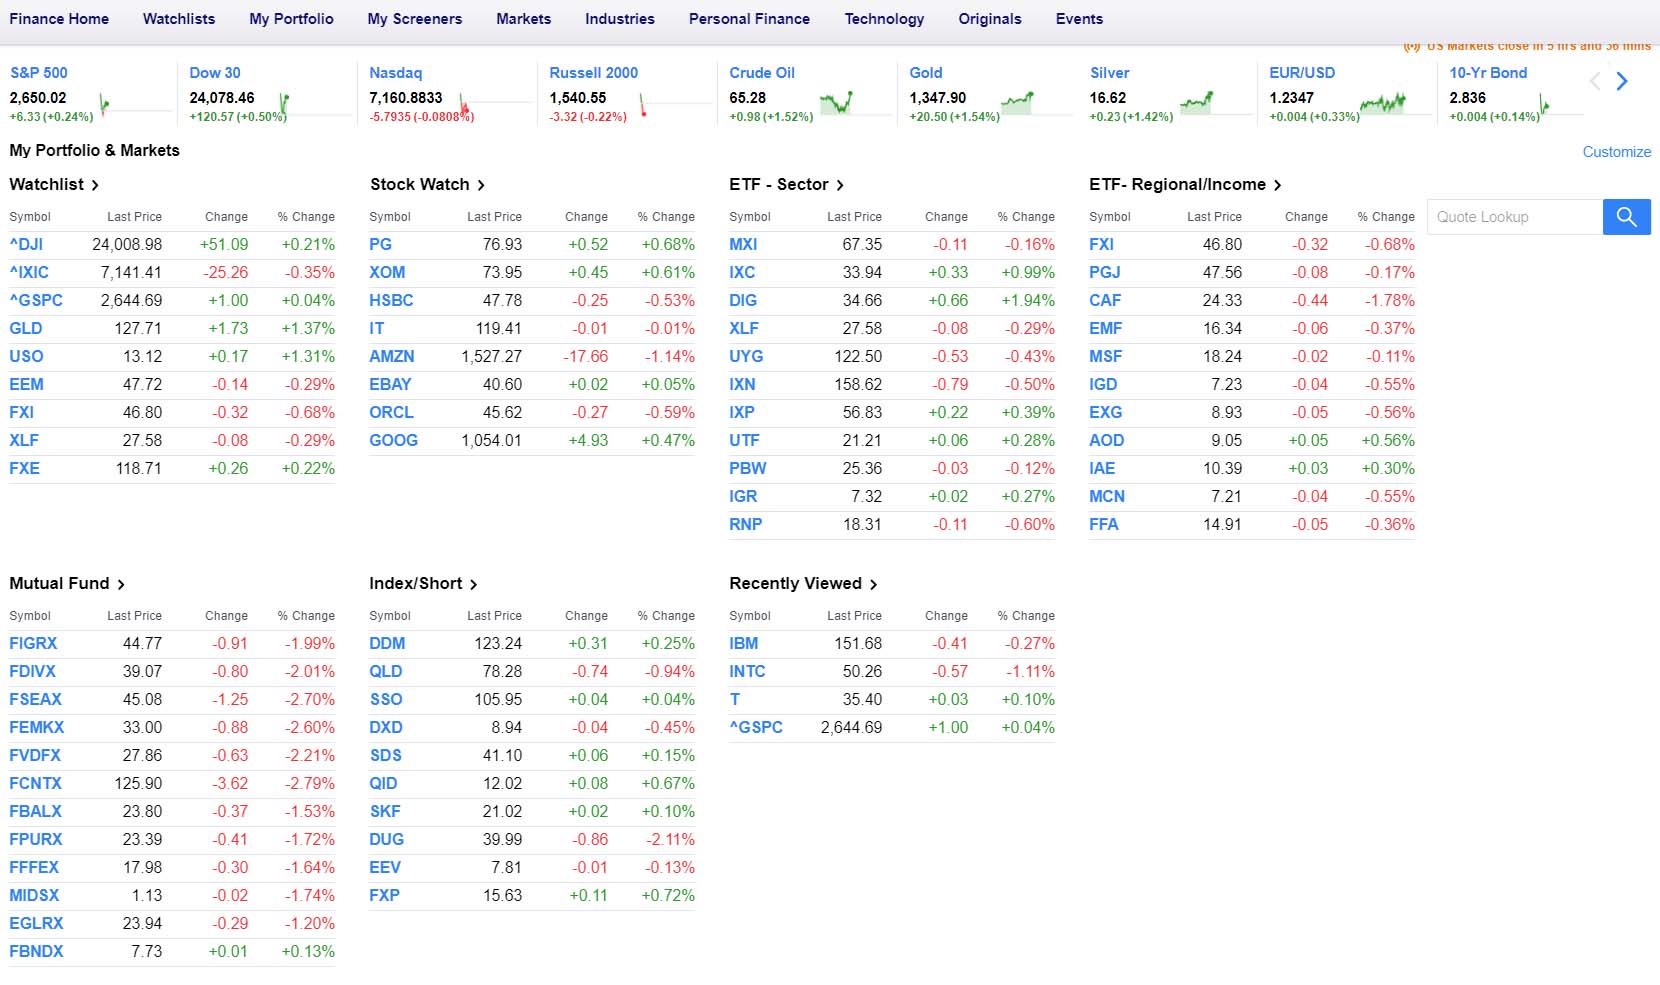
Task: Expand the Stock Watch section chevron
Action: [x=482, y=184]
